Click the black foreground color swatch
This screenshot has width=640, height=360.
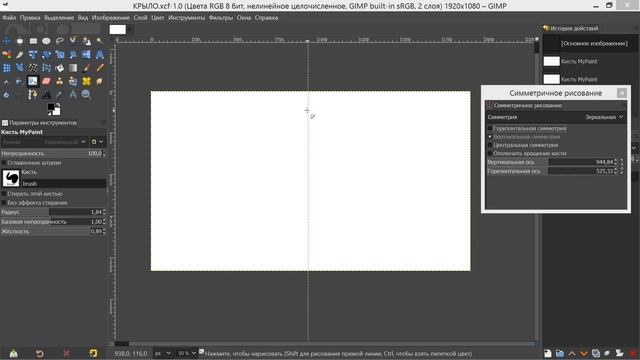[x=51, y=107]
